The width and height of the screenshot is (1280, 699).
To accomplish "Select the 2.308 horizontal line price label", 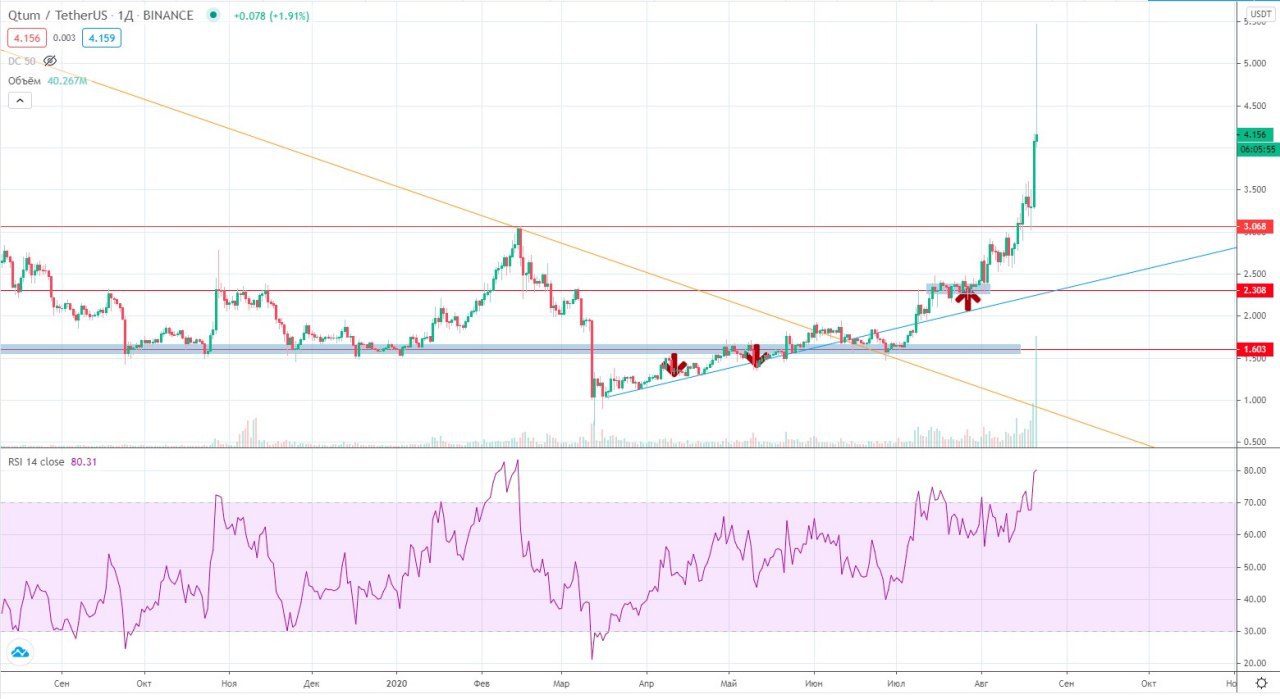I will tap(1255, 290).
